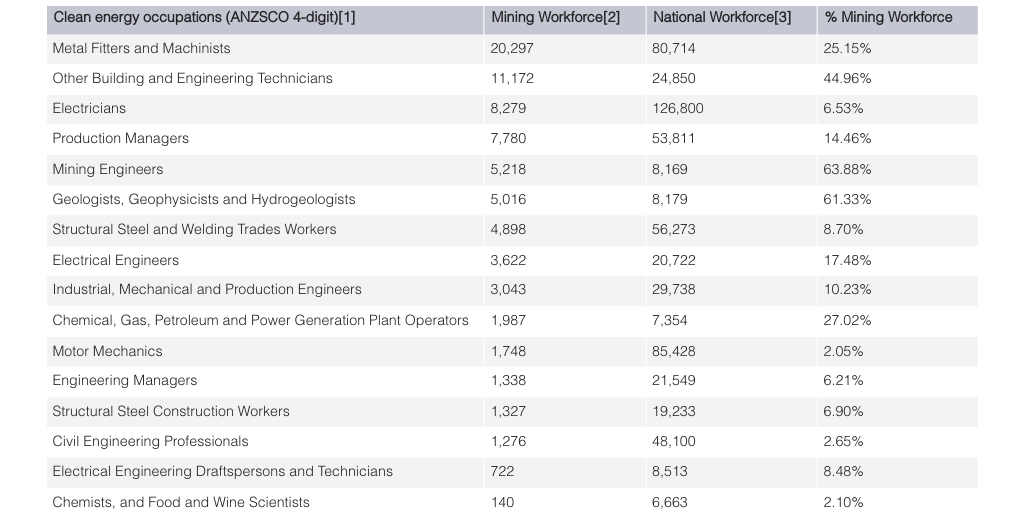Click the percentage value 63.88%
This screenshot has height=512, width=1024.
847,169
